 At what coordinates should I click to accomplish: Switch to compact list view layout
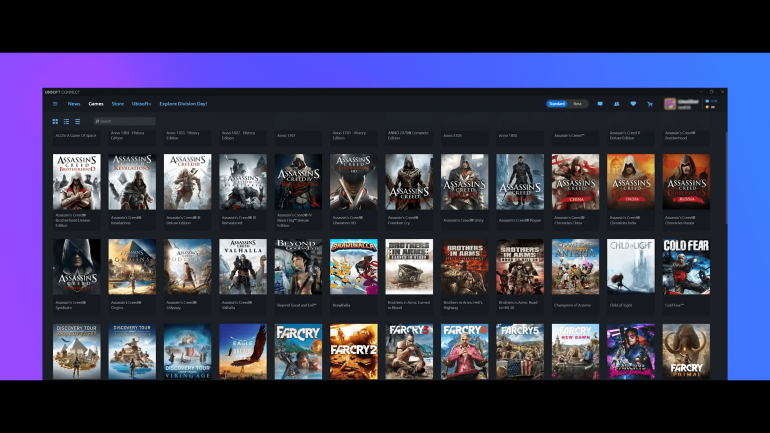coord(78,121)
